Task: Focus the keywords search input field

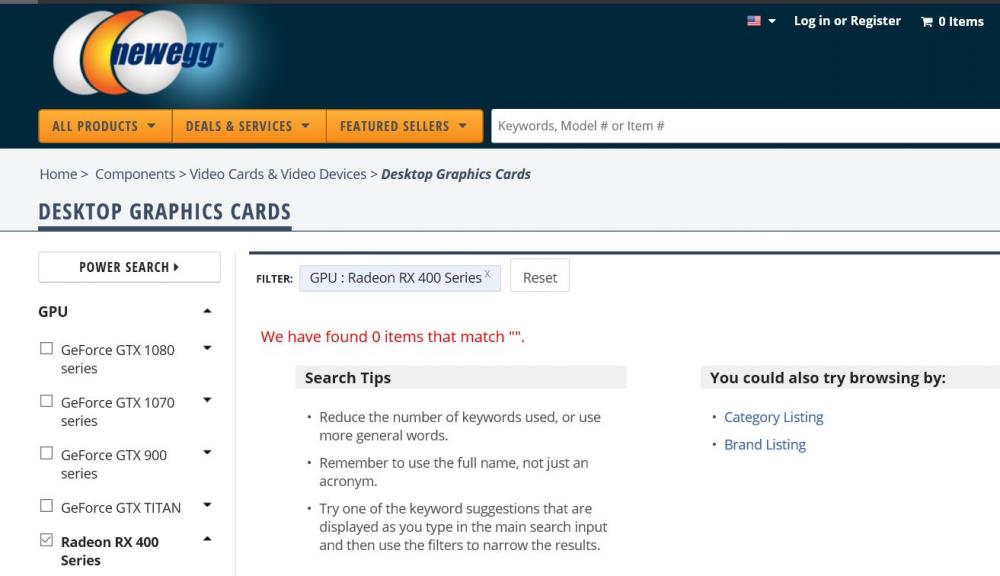Action: (740, 126)
